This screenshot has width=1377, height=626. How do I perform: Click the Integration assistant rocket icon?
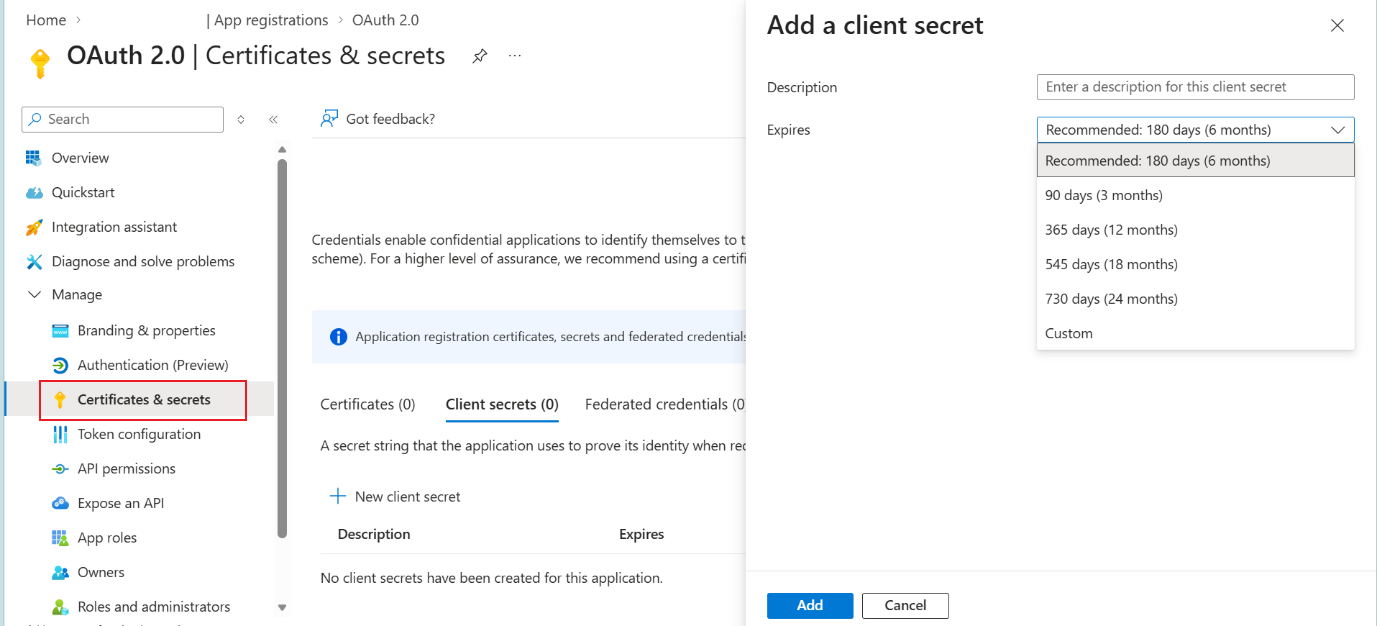click(x=34, y=227)
